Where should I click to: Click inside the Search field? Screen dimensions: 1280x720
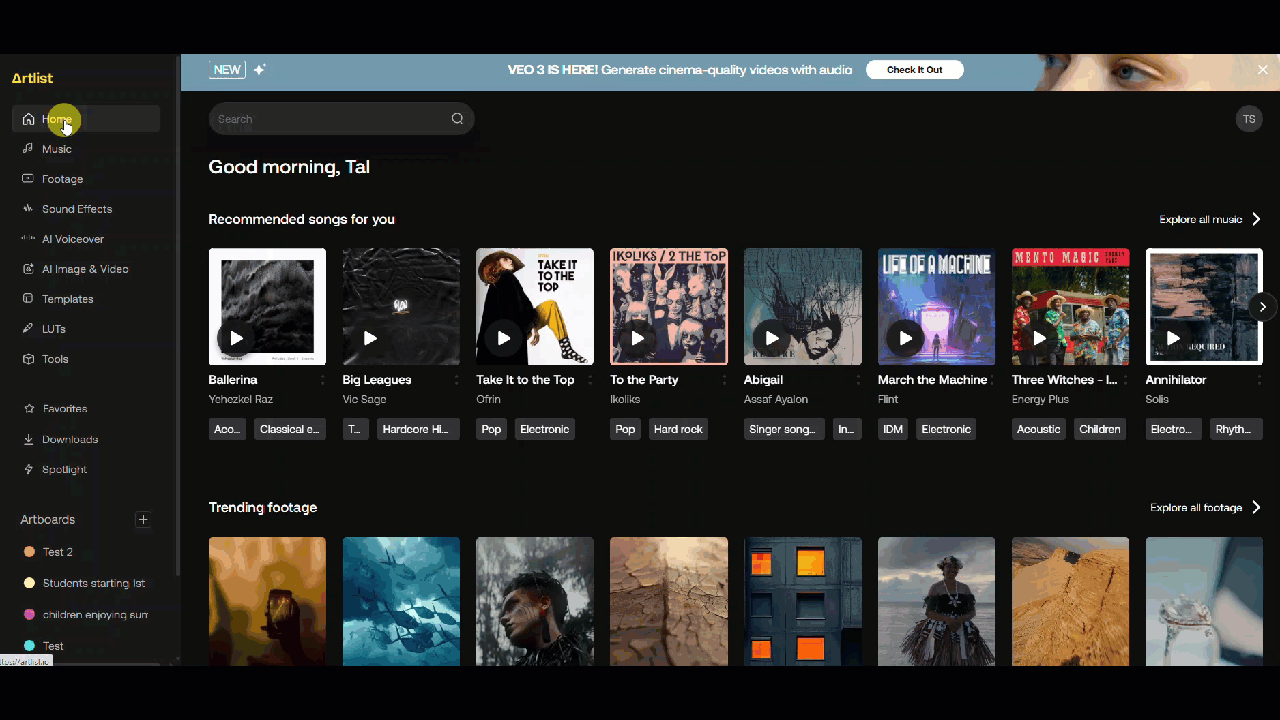(330, 118)
